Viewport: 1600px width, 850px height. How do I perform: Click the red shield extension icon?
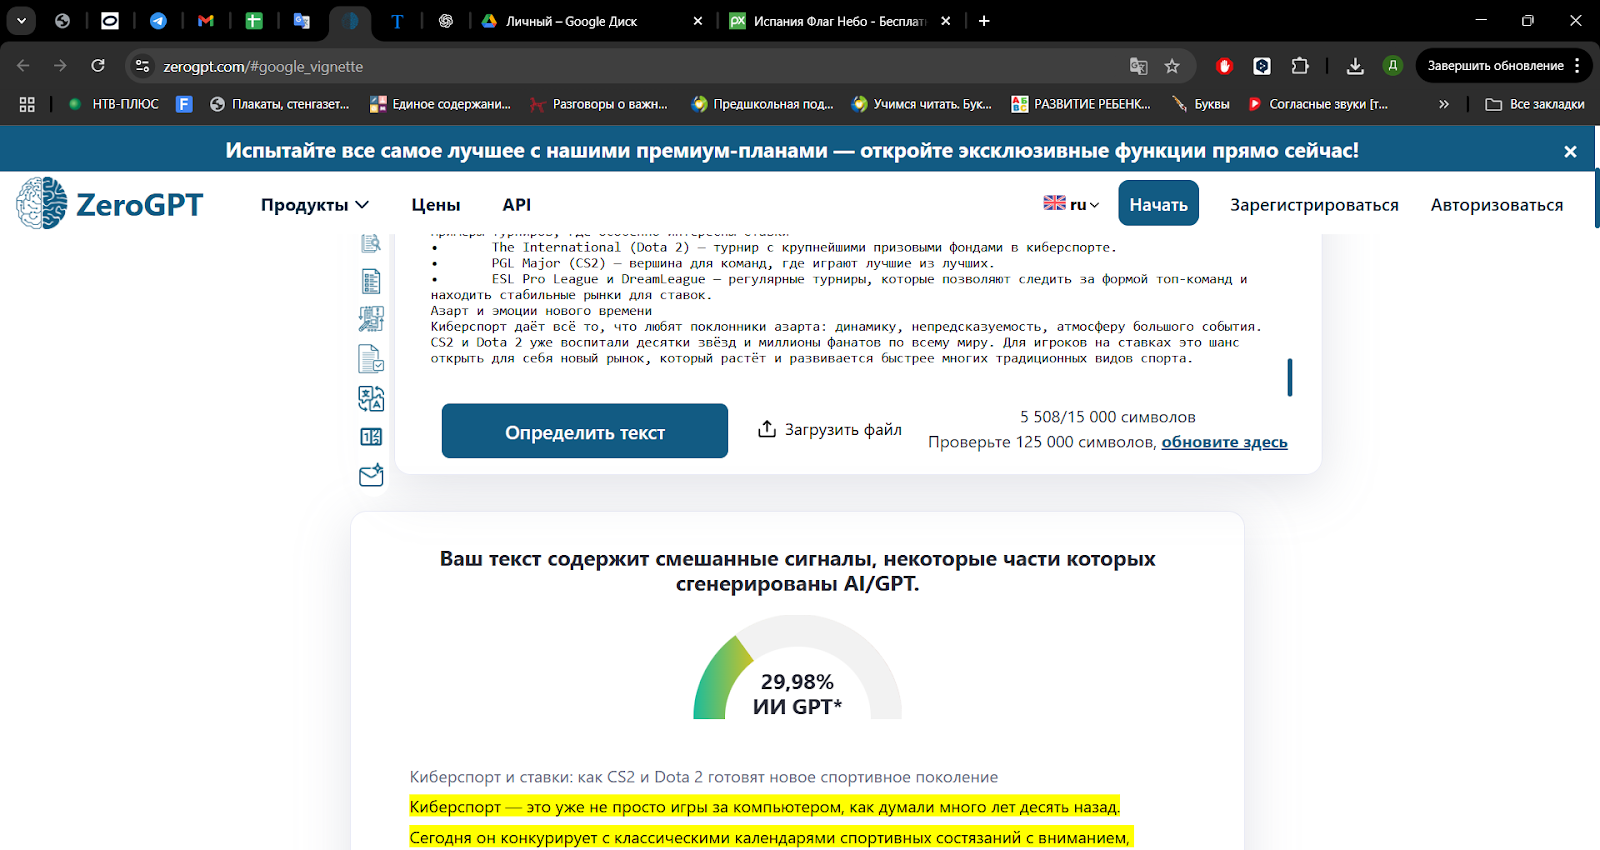click(x=1224, y=66)
